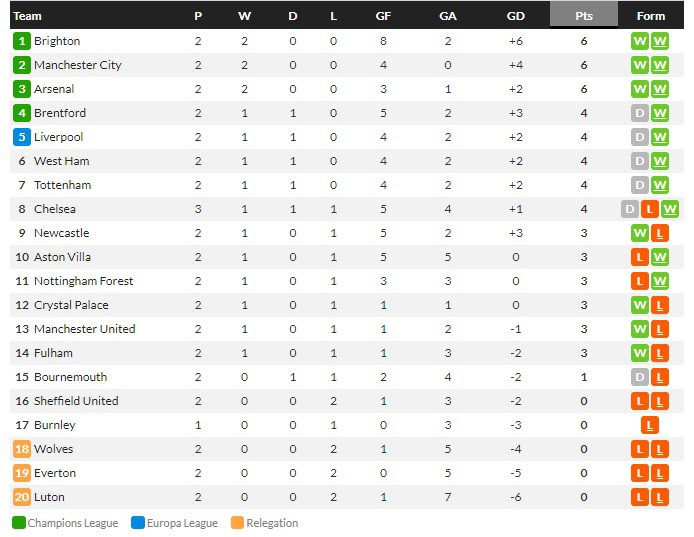This screenshot has width=694, height=537.
Task: Click Chelsea's orange L form icon
Action: coord(650,209)
